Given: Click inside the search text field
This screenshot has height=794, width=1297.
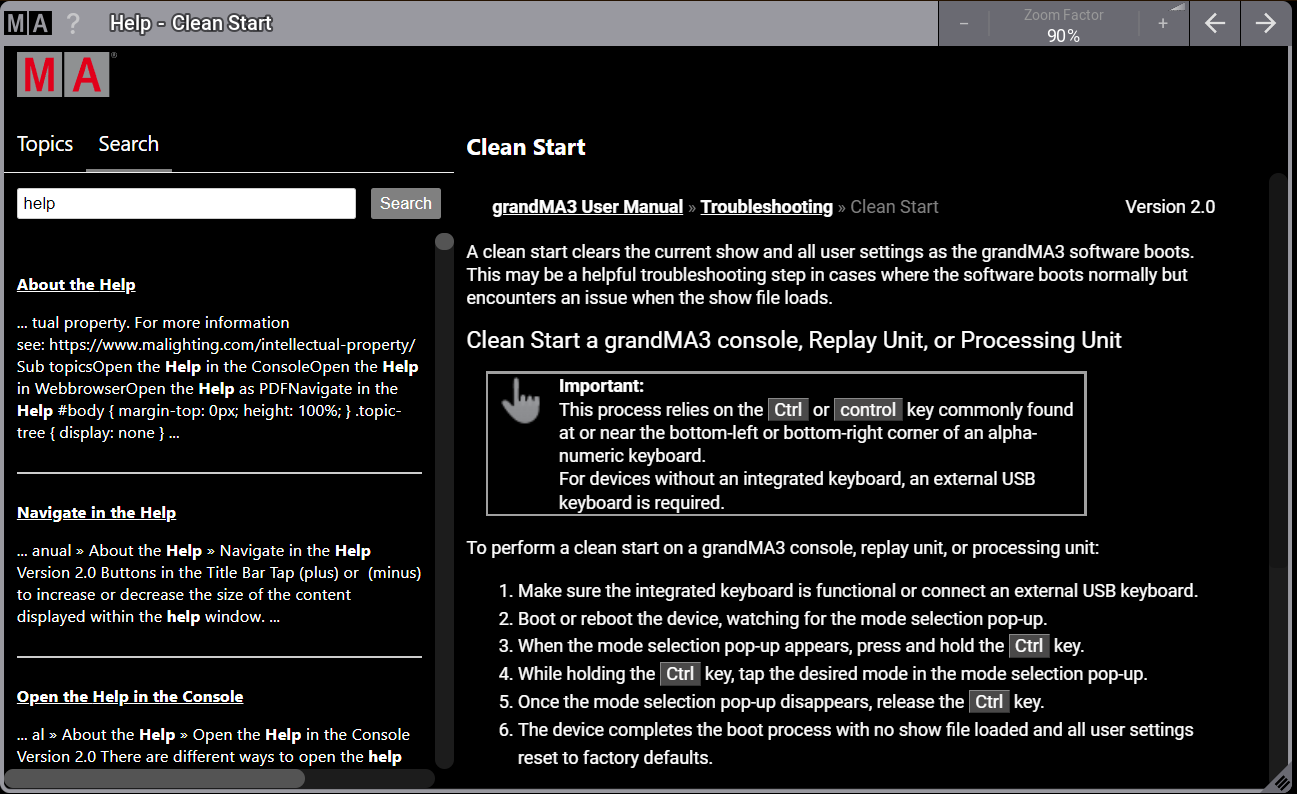Looking at the screenshot, I should tap(185, 203).
